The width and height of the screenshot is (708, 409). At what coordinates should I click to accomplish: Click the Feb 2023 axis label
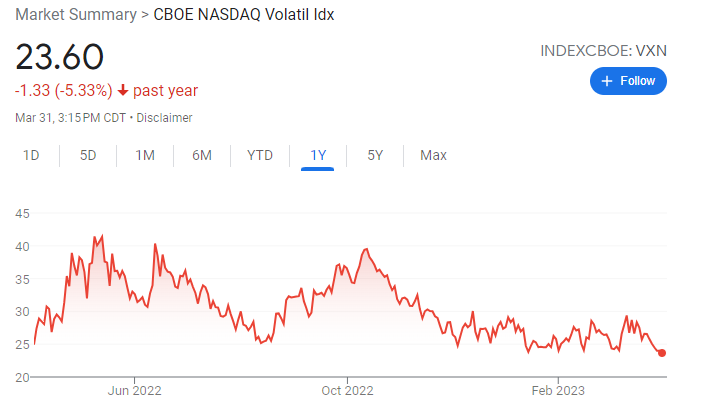click(x=557, y=390)
